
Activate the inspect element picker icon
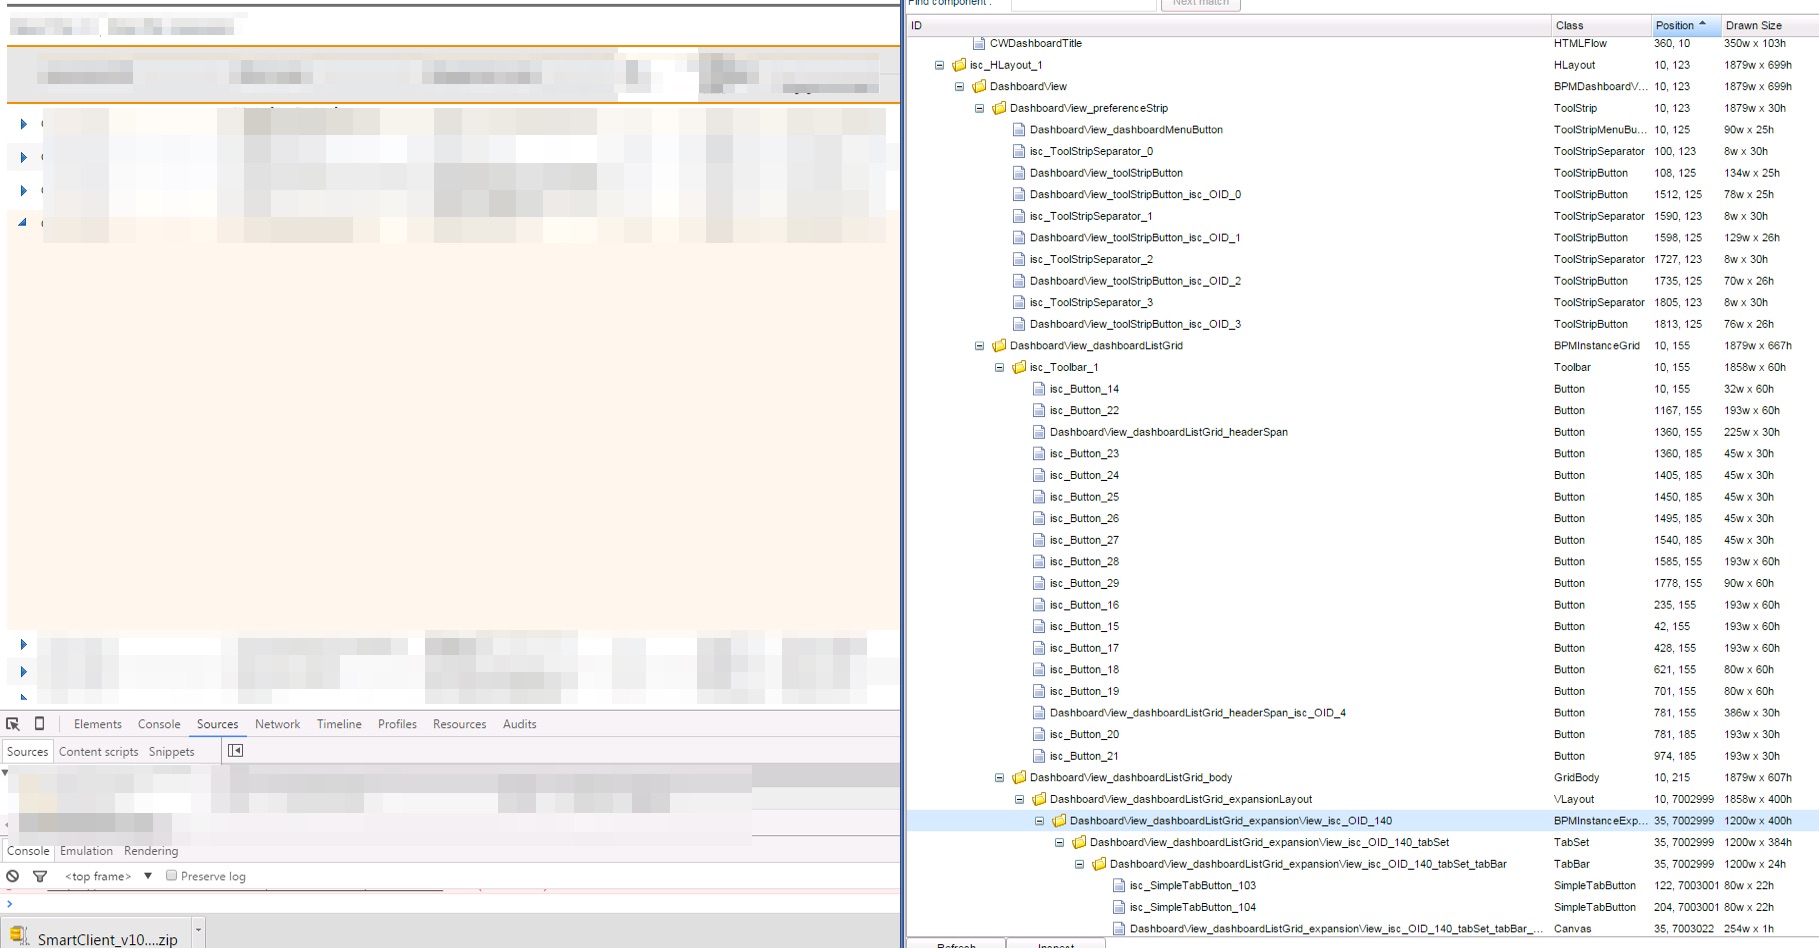(13, 724)
